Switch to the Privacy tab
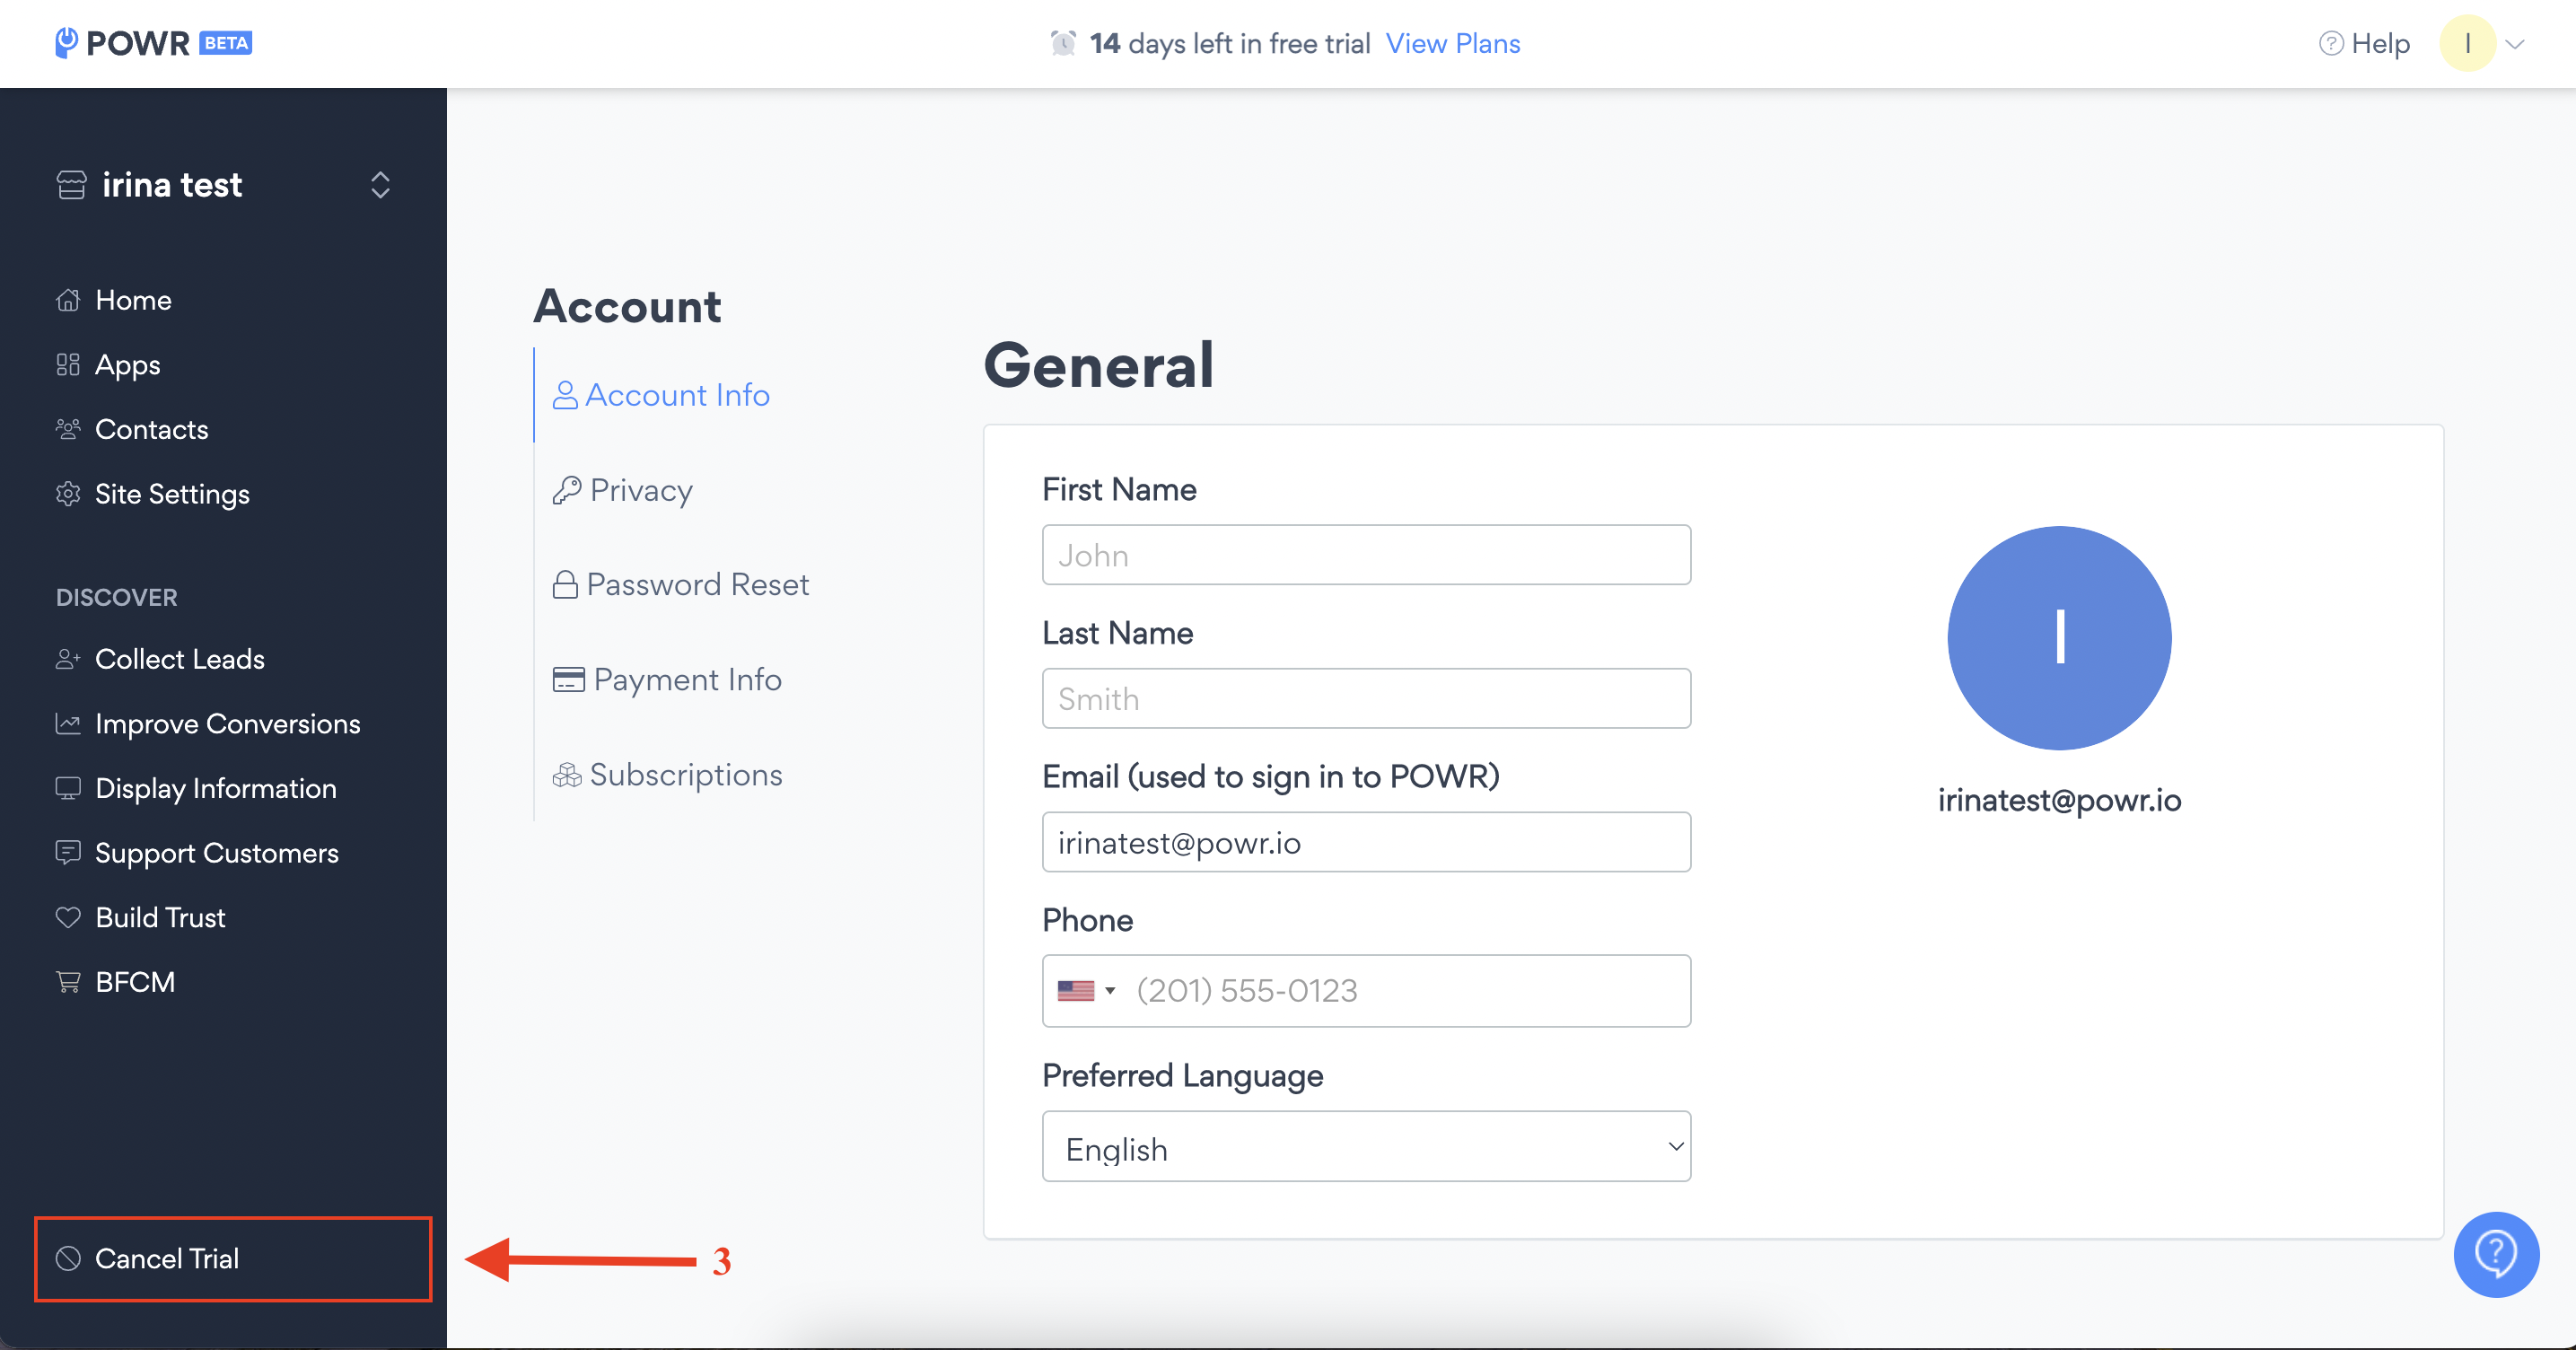The height and width of the screenshot is (1350, 2576). 640,490
